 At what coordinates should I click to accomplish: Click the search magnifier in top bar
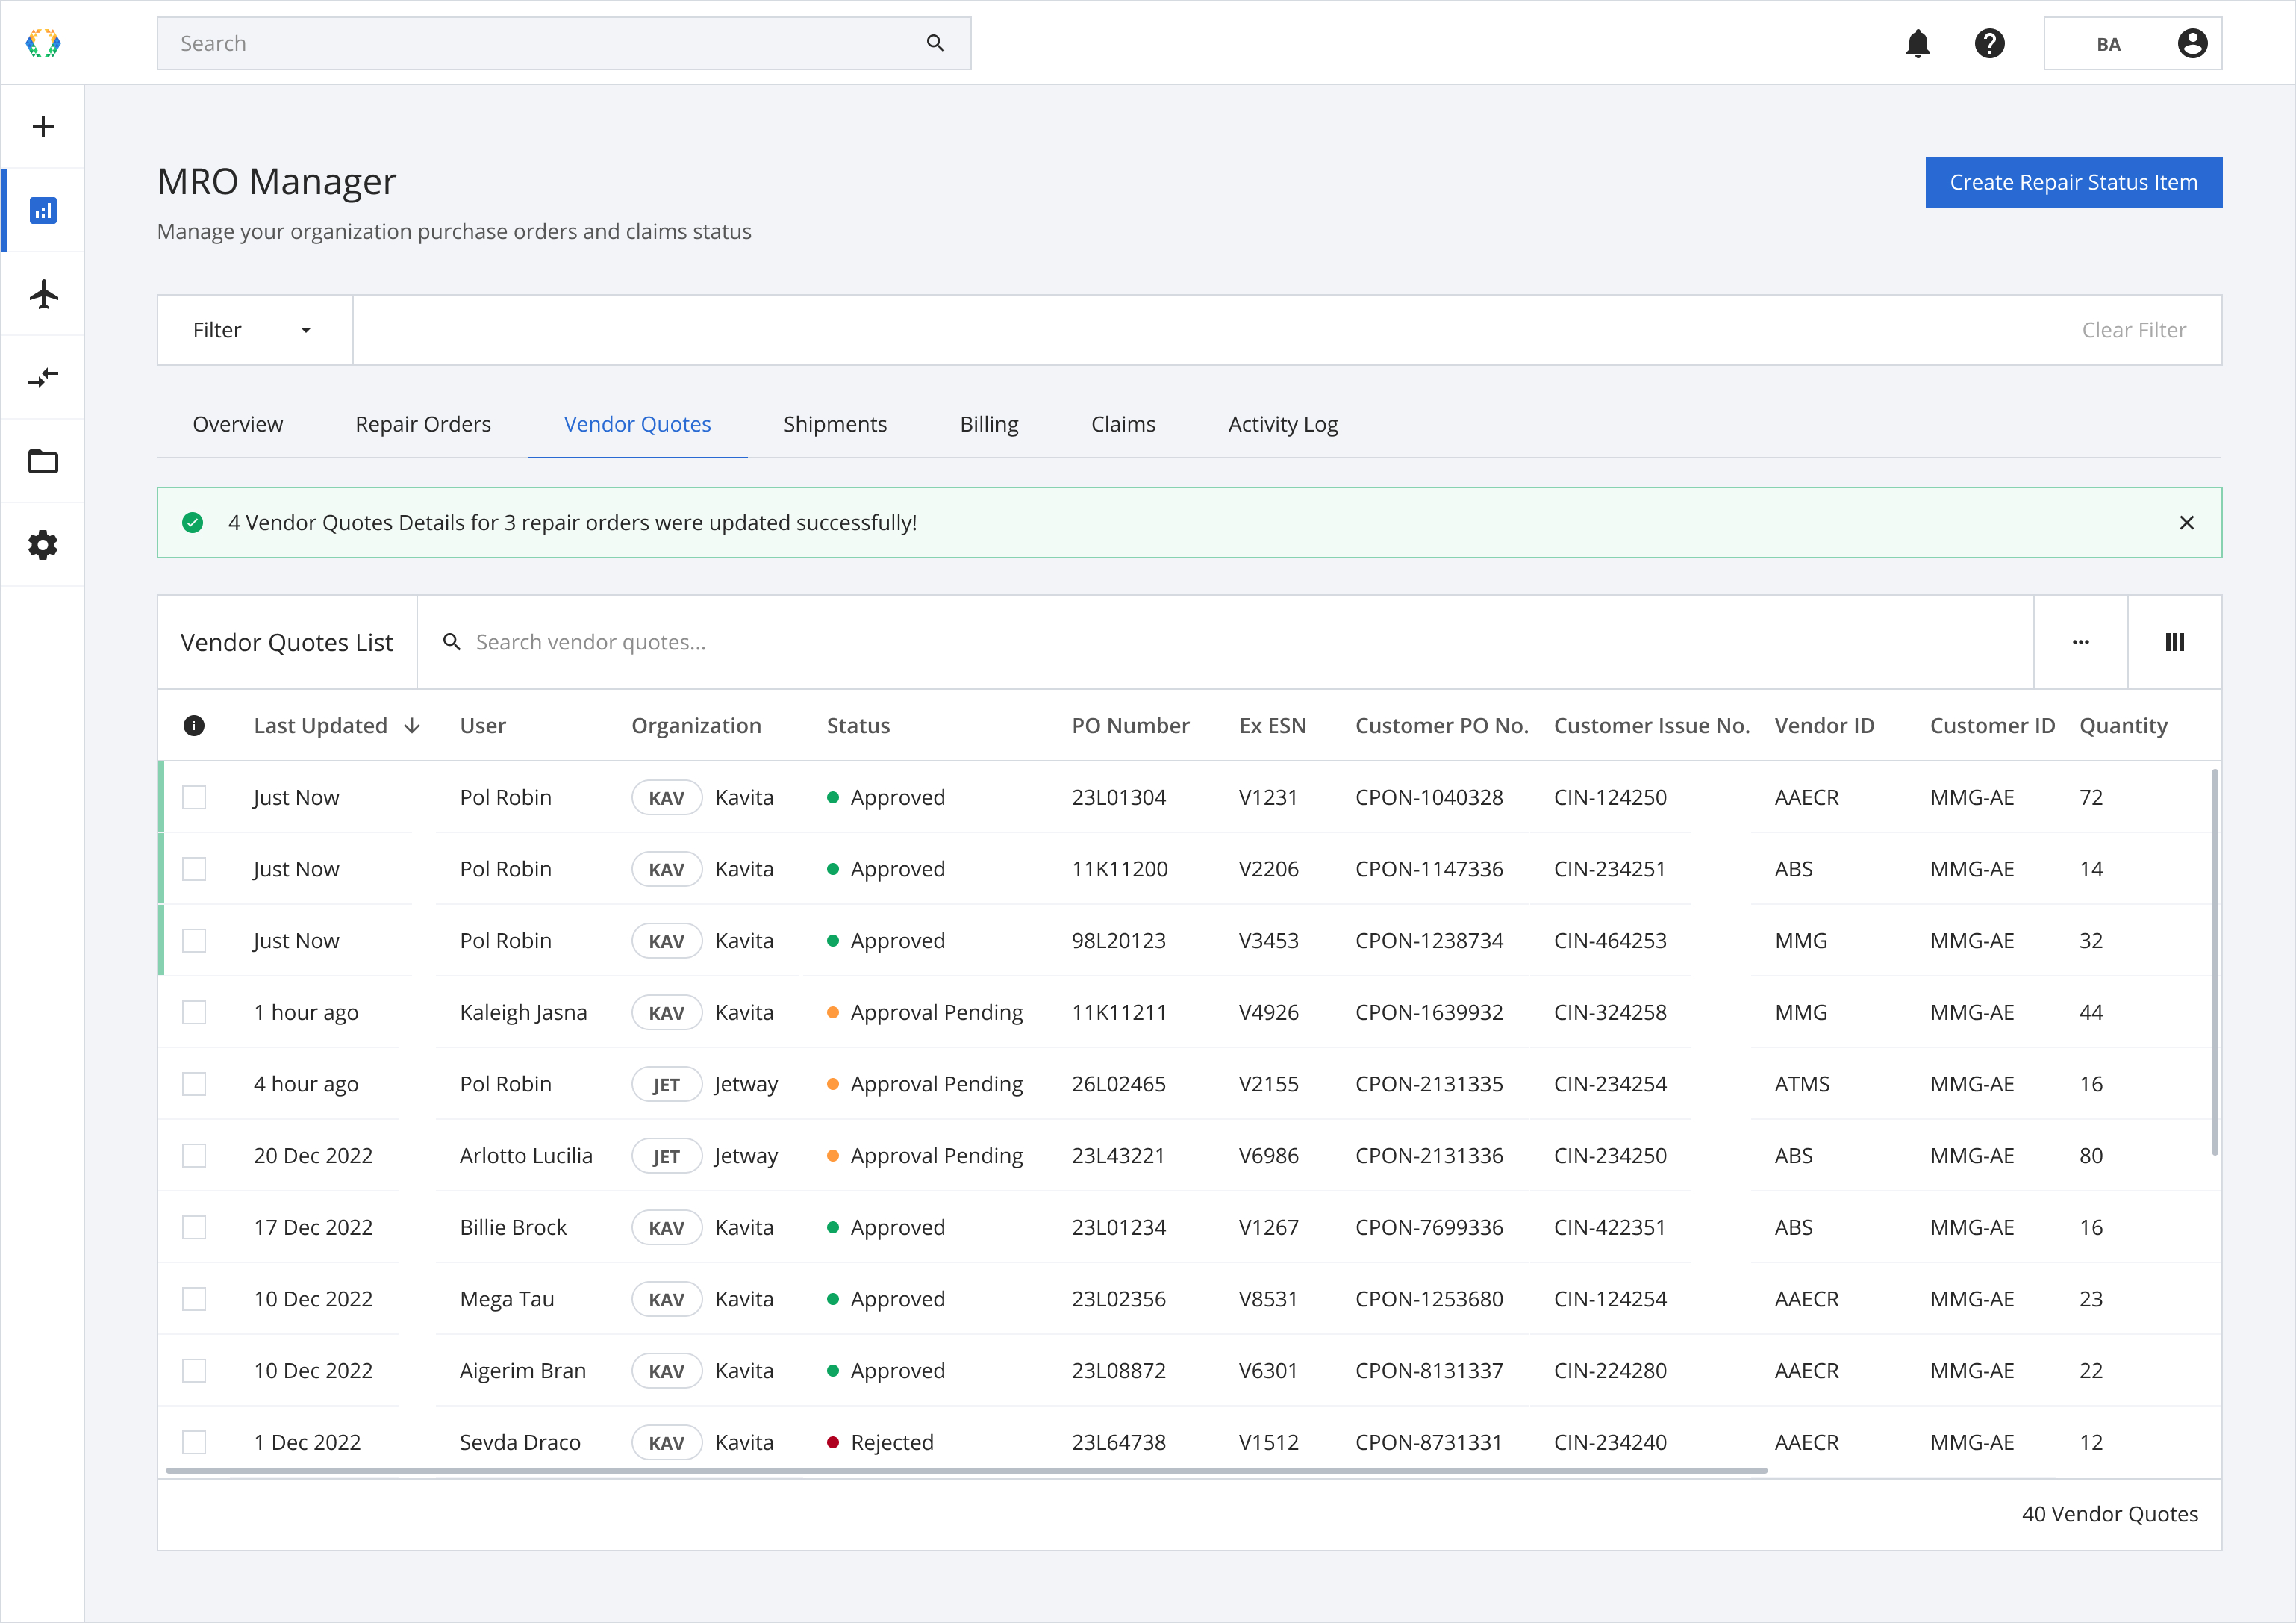coord(935,43)
